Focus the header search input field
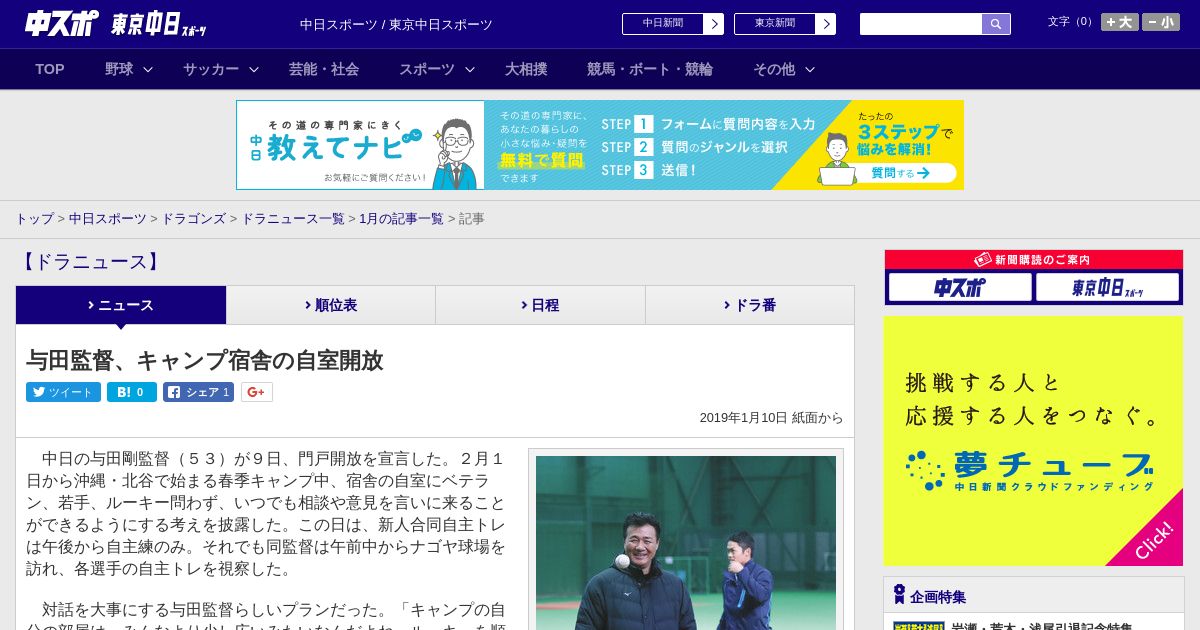Viewport: 1200px width, 630px height. click(x=921, y=24)
